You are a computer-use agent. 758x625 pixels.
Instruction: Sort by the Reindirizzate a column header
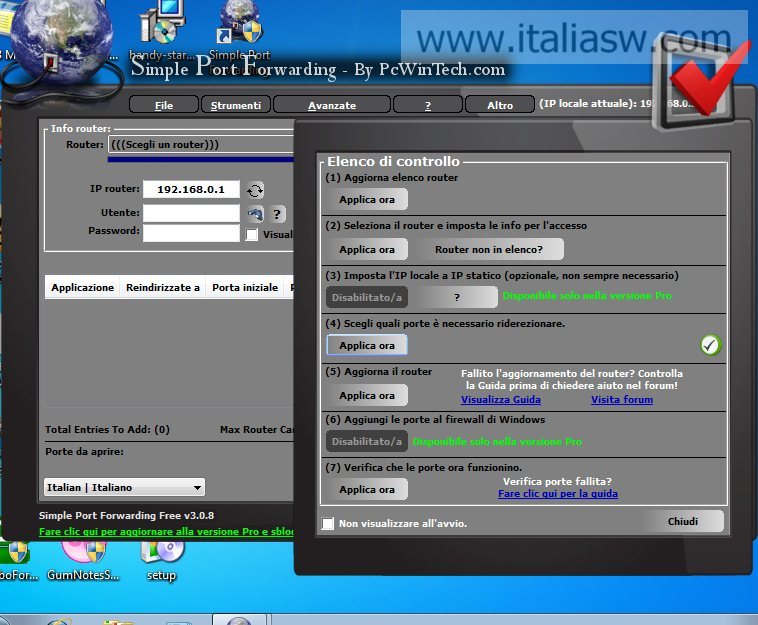pyautogui.click(x=162, y=287)
